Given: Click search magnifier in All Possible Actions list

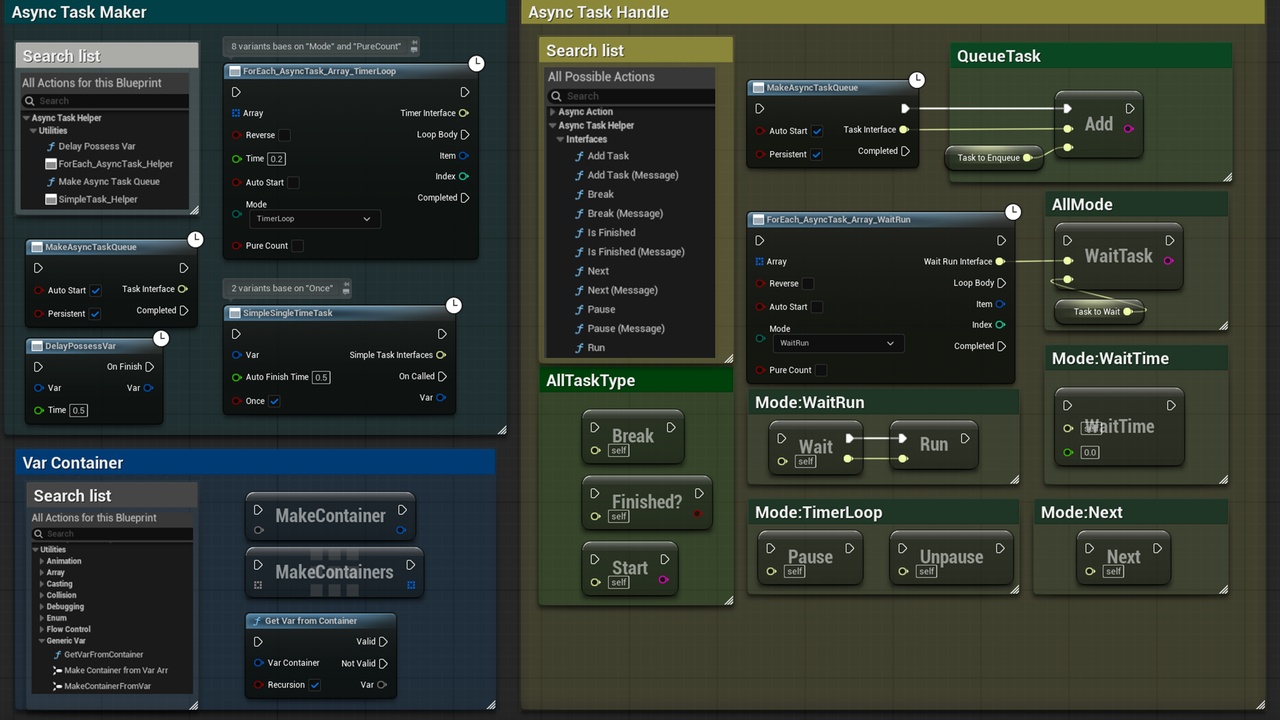Looking at the screenshot, I should point(558,97).
